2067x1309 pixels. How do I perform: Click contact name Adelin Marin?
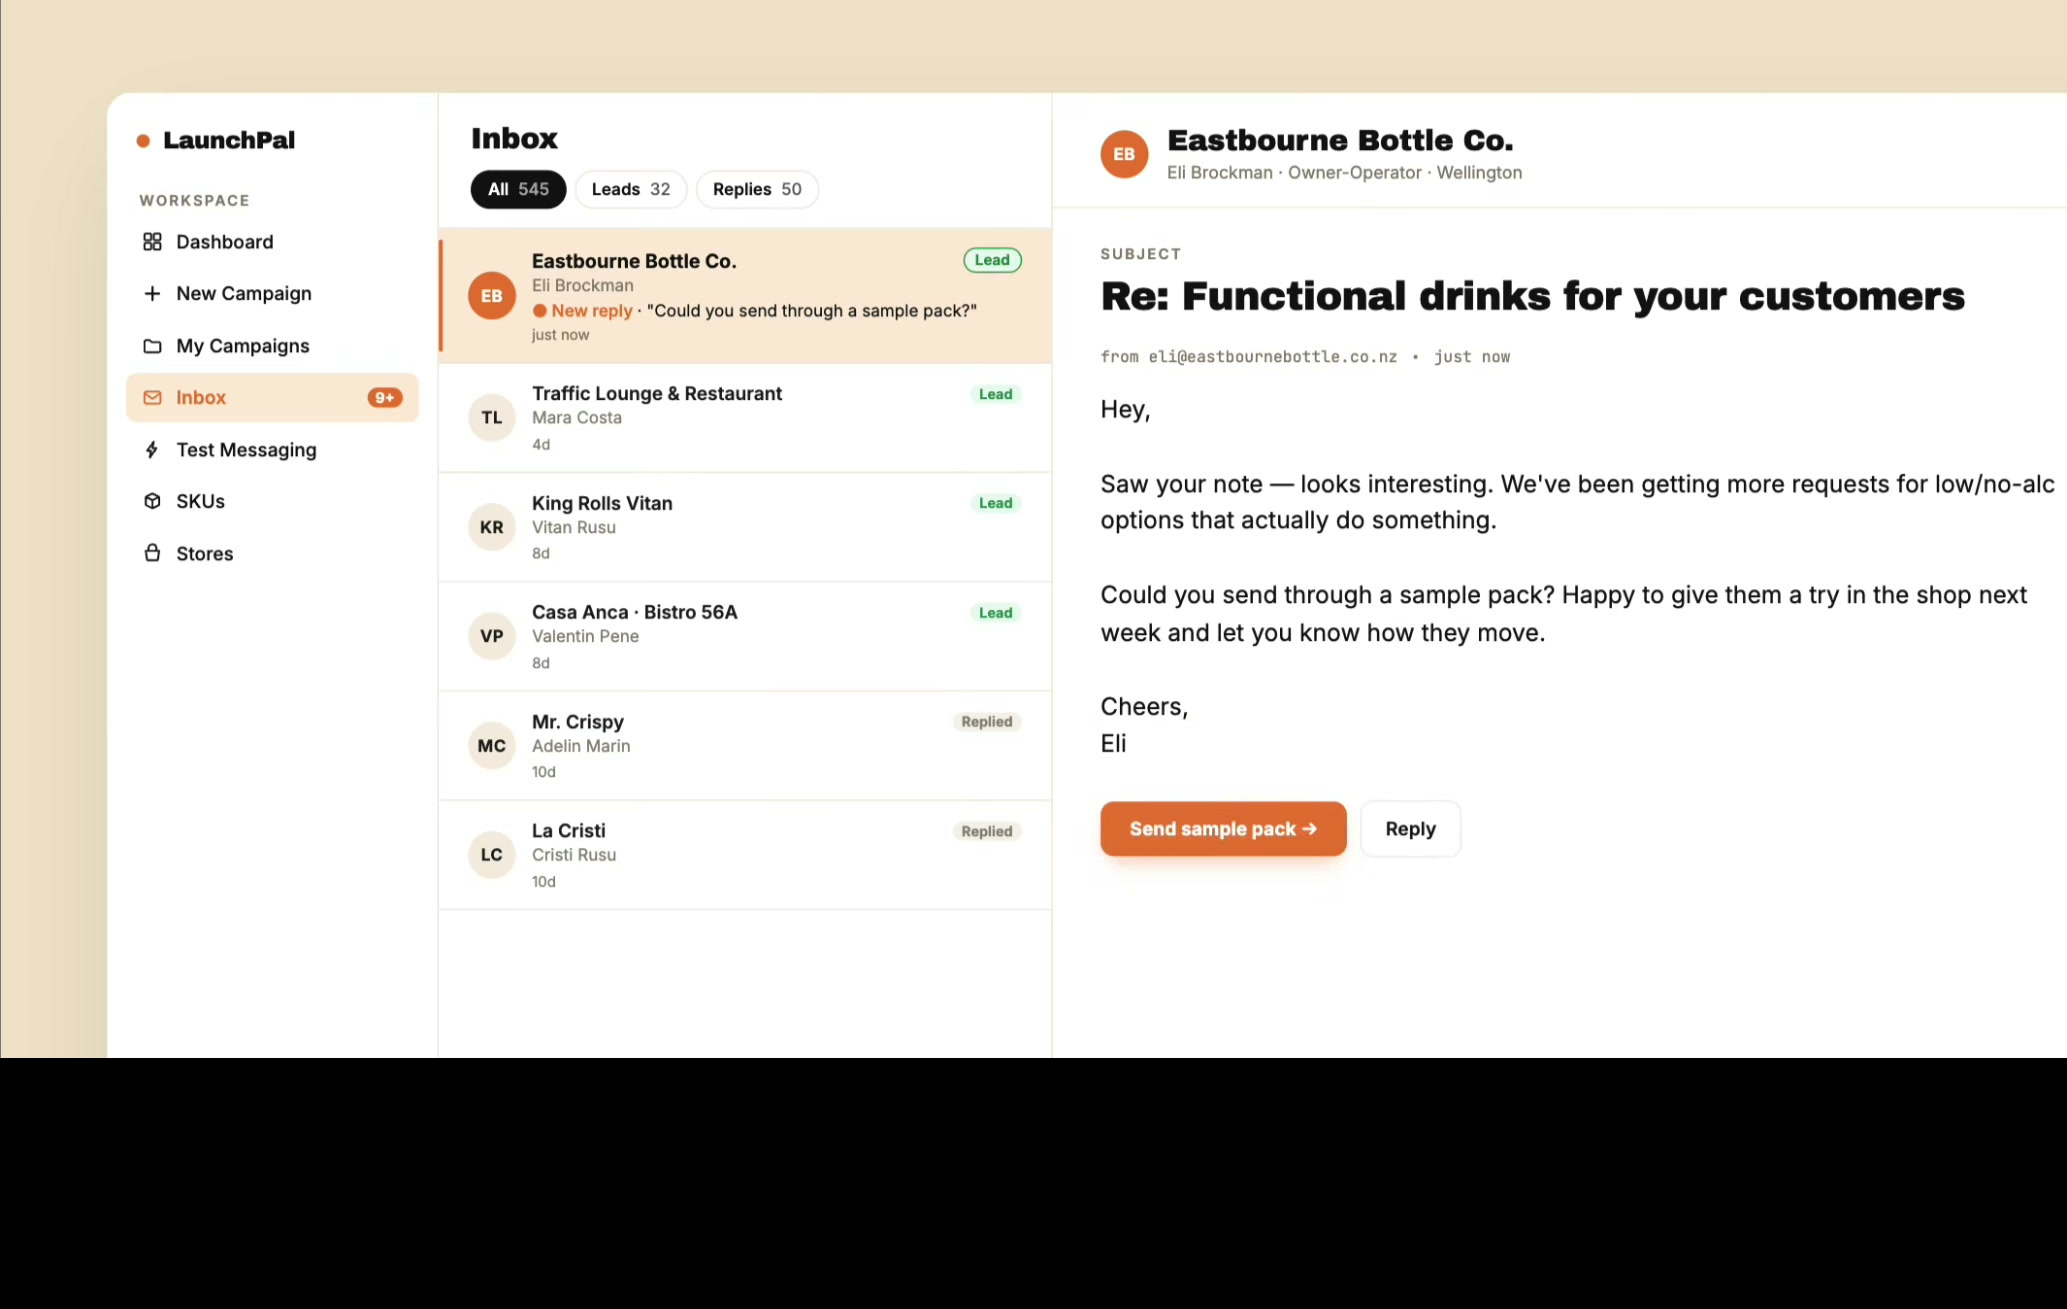581,746
